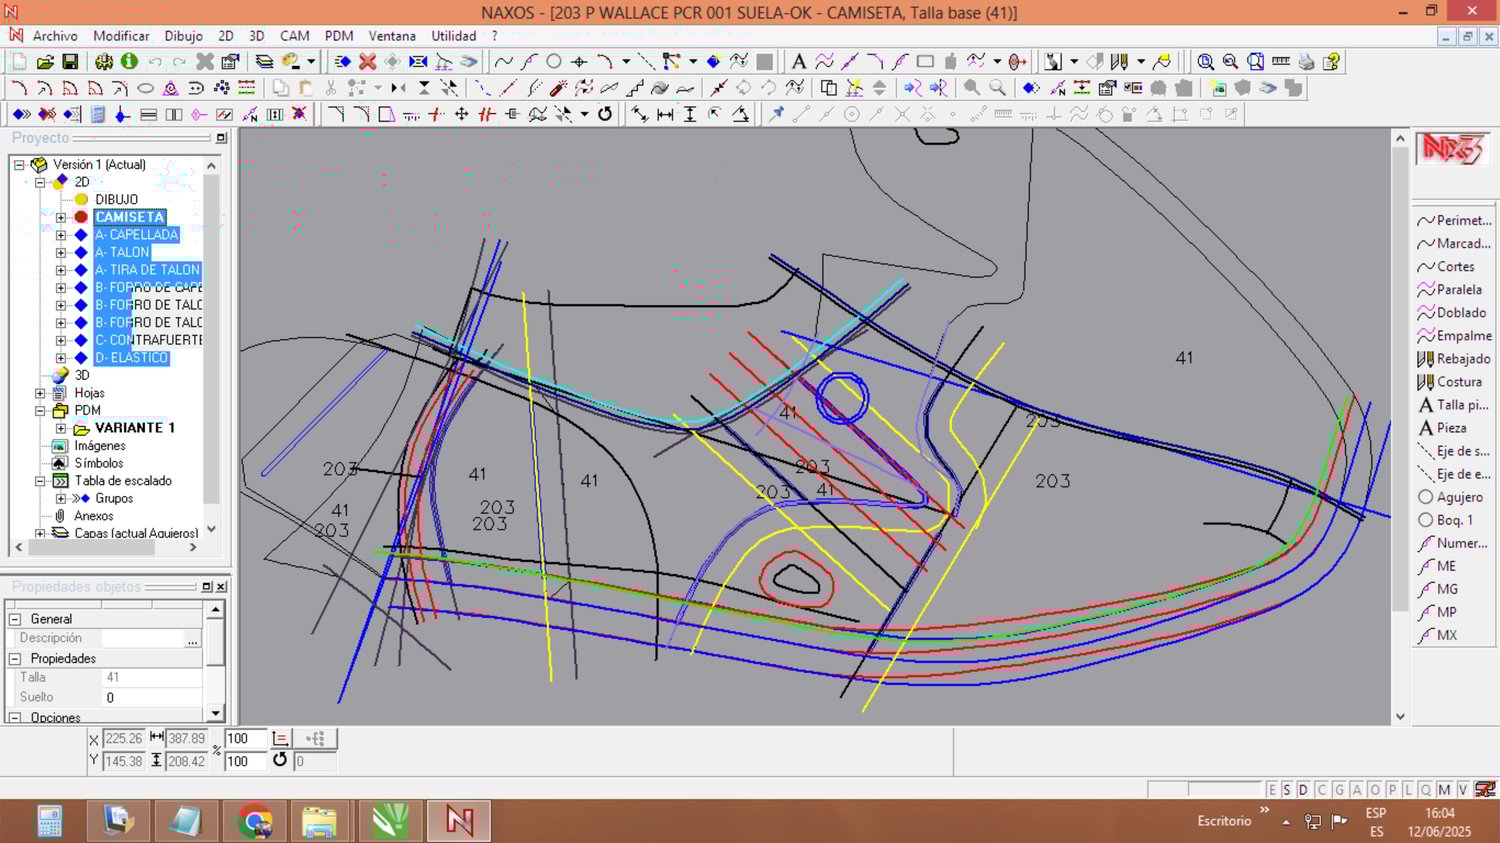The height and width of the screenshot is (843, 1500).
Task: Expand the Hojas tree node
Action: (x=40, y=393)
